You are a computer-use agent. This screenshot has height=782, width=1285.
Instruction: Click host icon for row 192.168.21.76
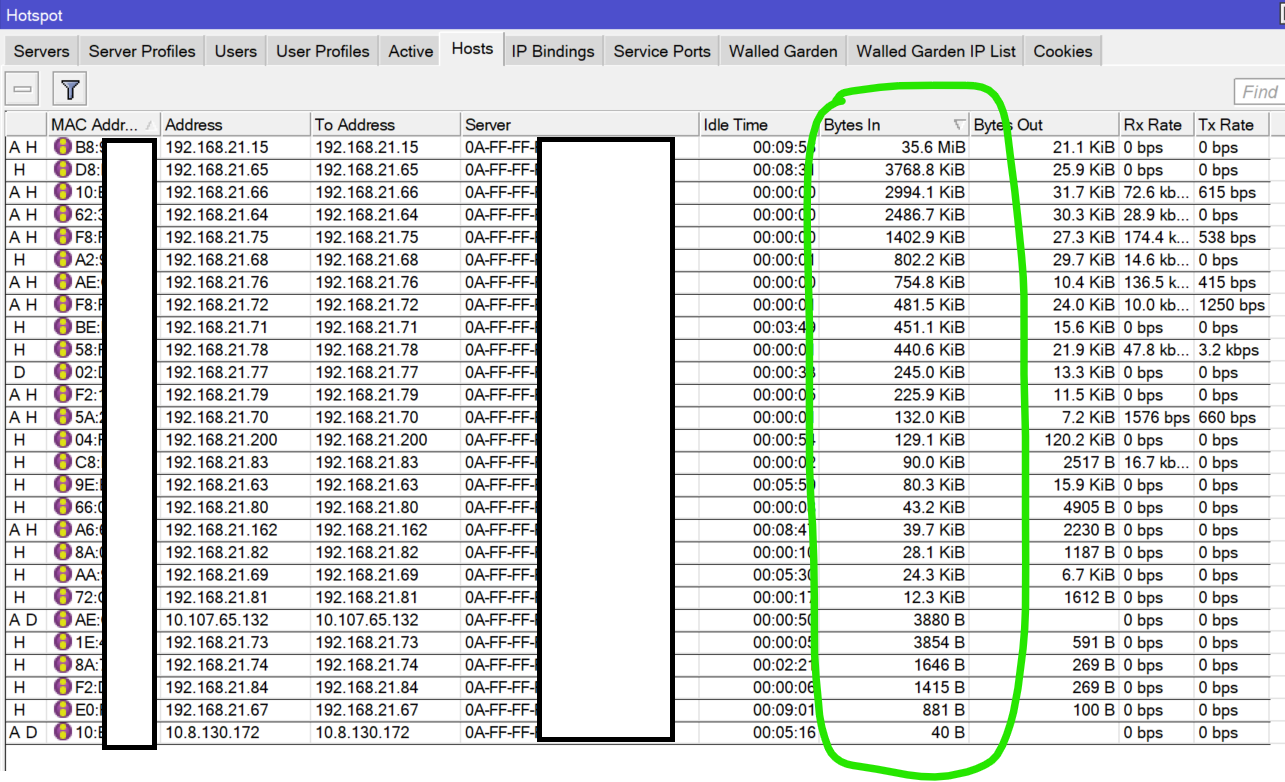62,282
